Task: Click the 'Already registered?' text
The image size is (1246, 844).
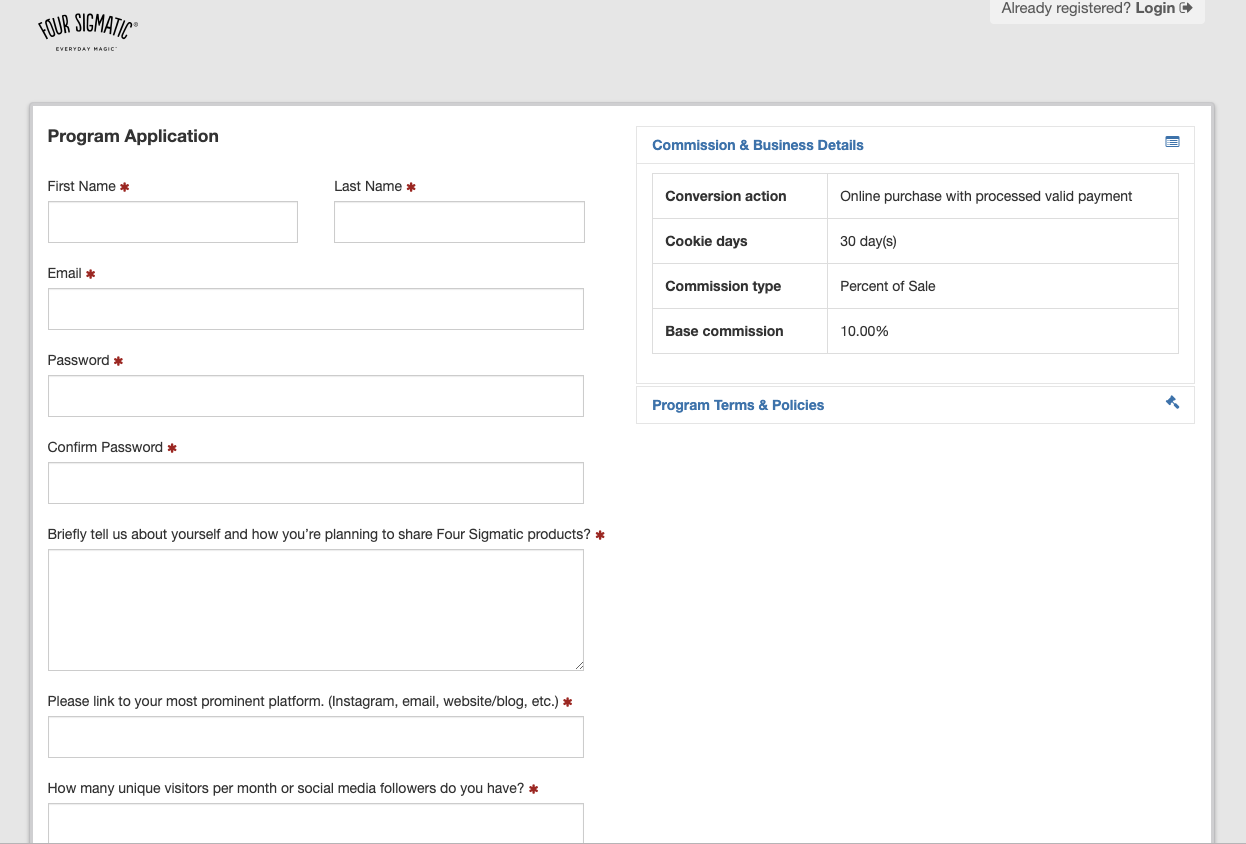Action: (1066, 8)
